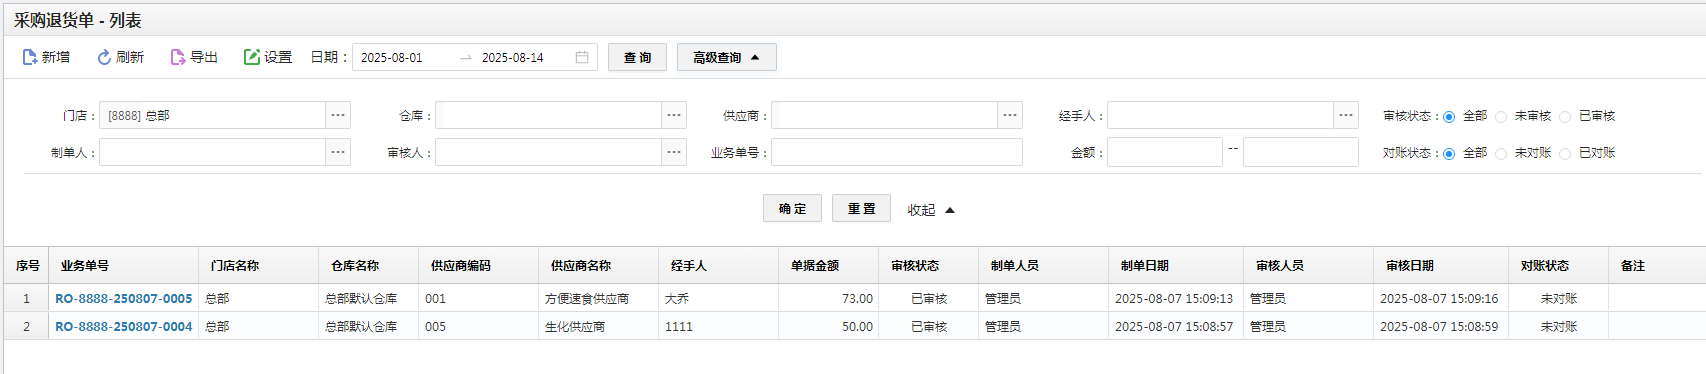Open 审核人 lookup ellipsis button
The width and height of the screenshot is (1706, 374).
coord(674,152)
